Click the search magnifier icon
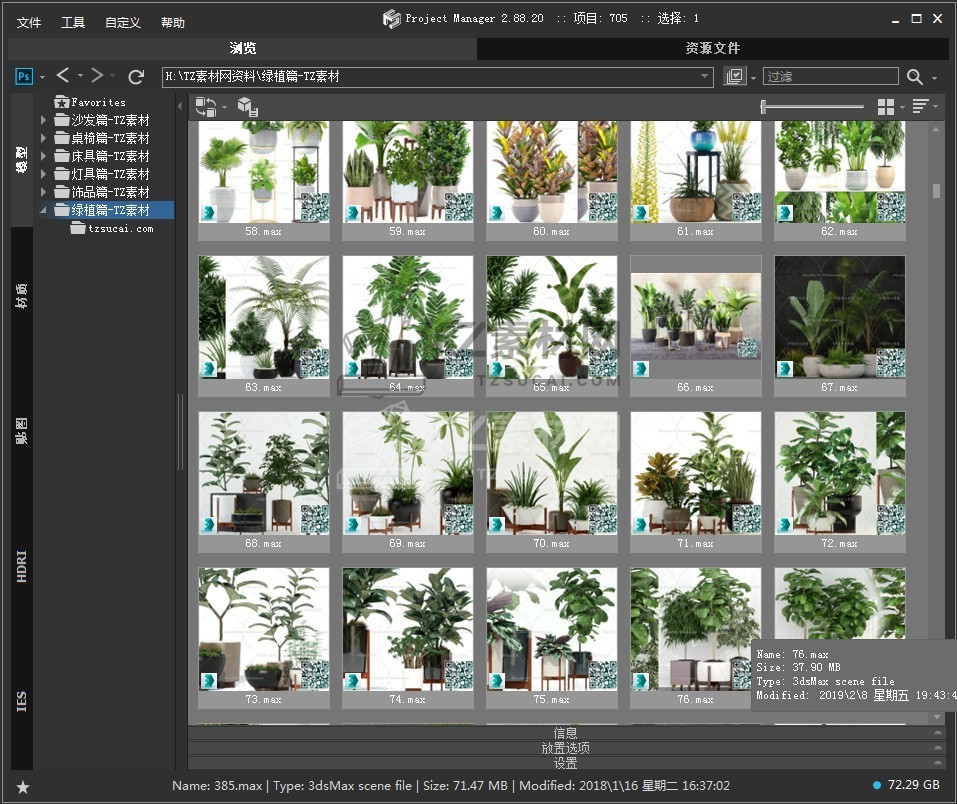This screenshot has width=957, height=804. (914, 77)
